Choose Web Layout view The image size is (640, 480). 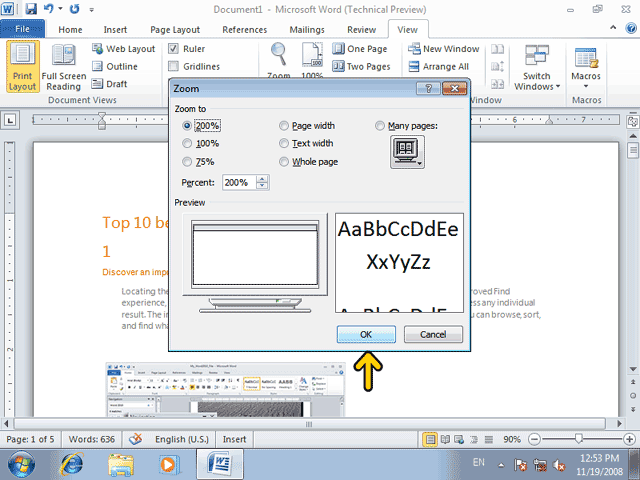[x=124, y=49]
